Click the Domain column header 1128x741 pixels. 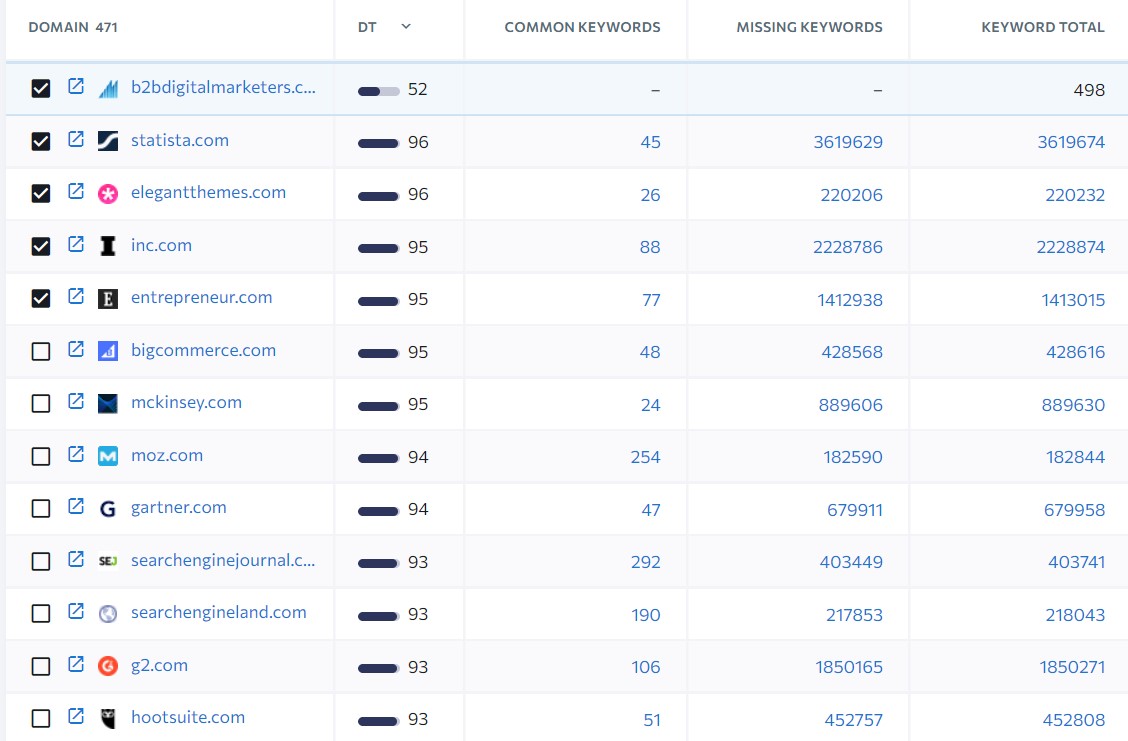[x=73, y=27]
